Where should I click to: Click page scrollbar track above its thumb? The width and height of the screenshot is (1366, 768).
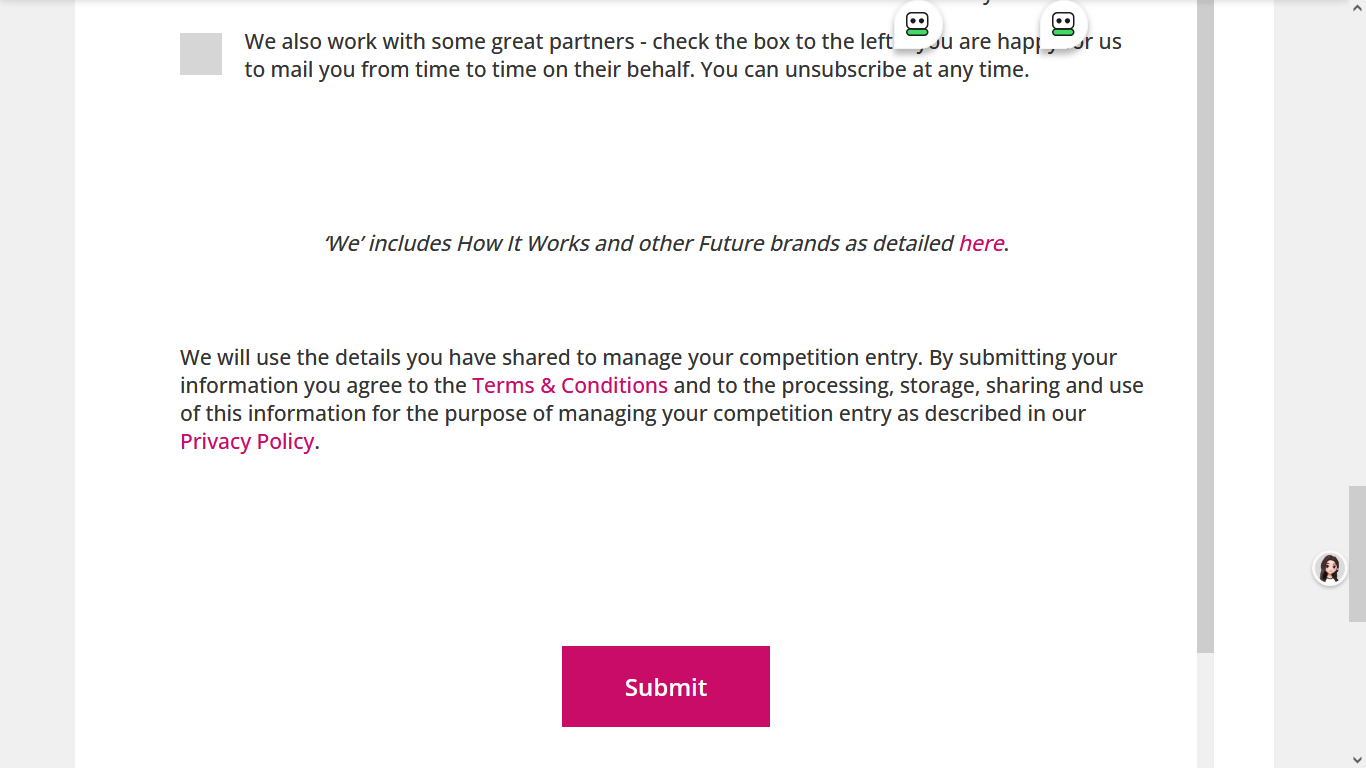[1357, 250]
